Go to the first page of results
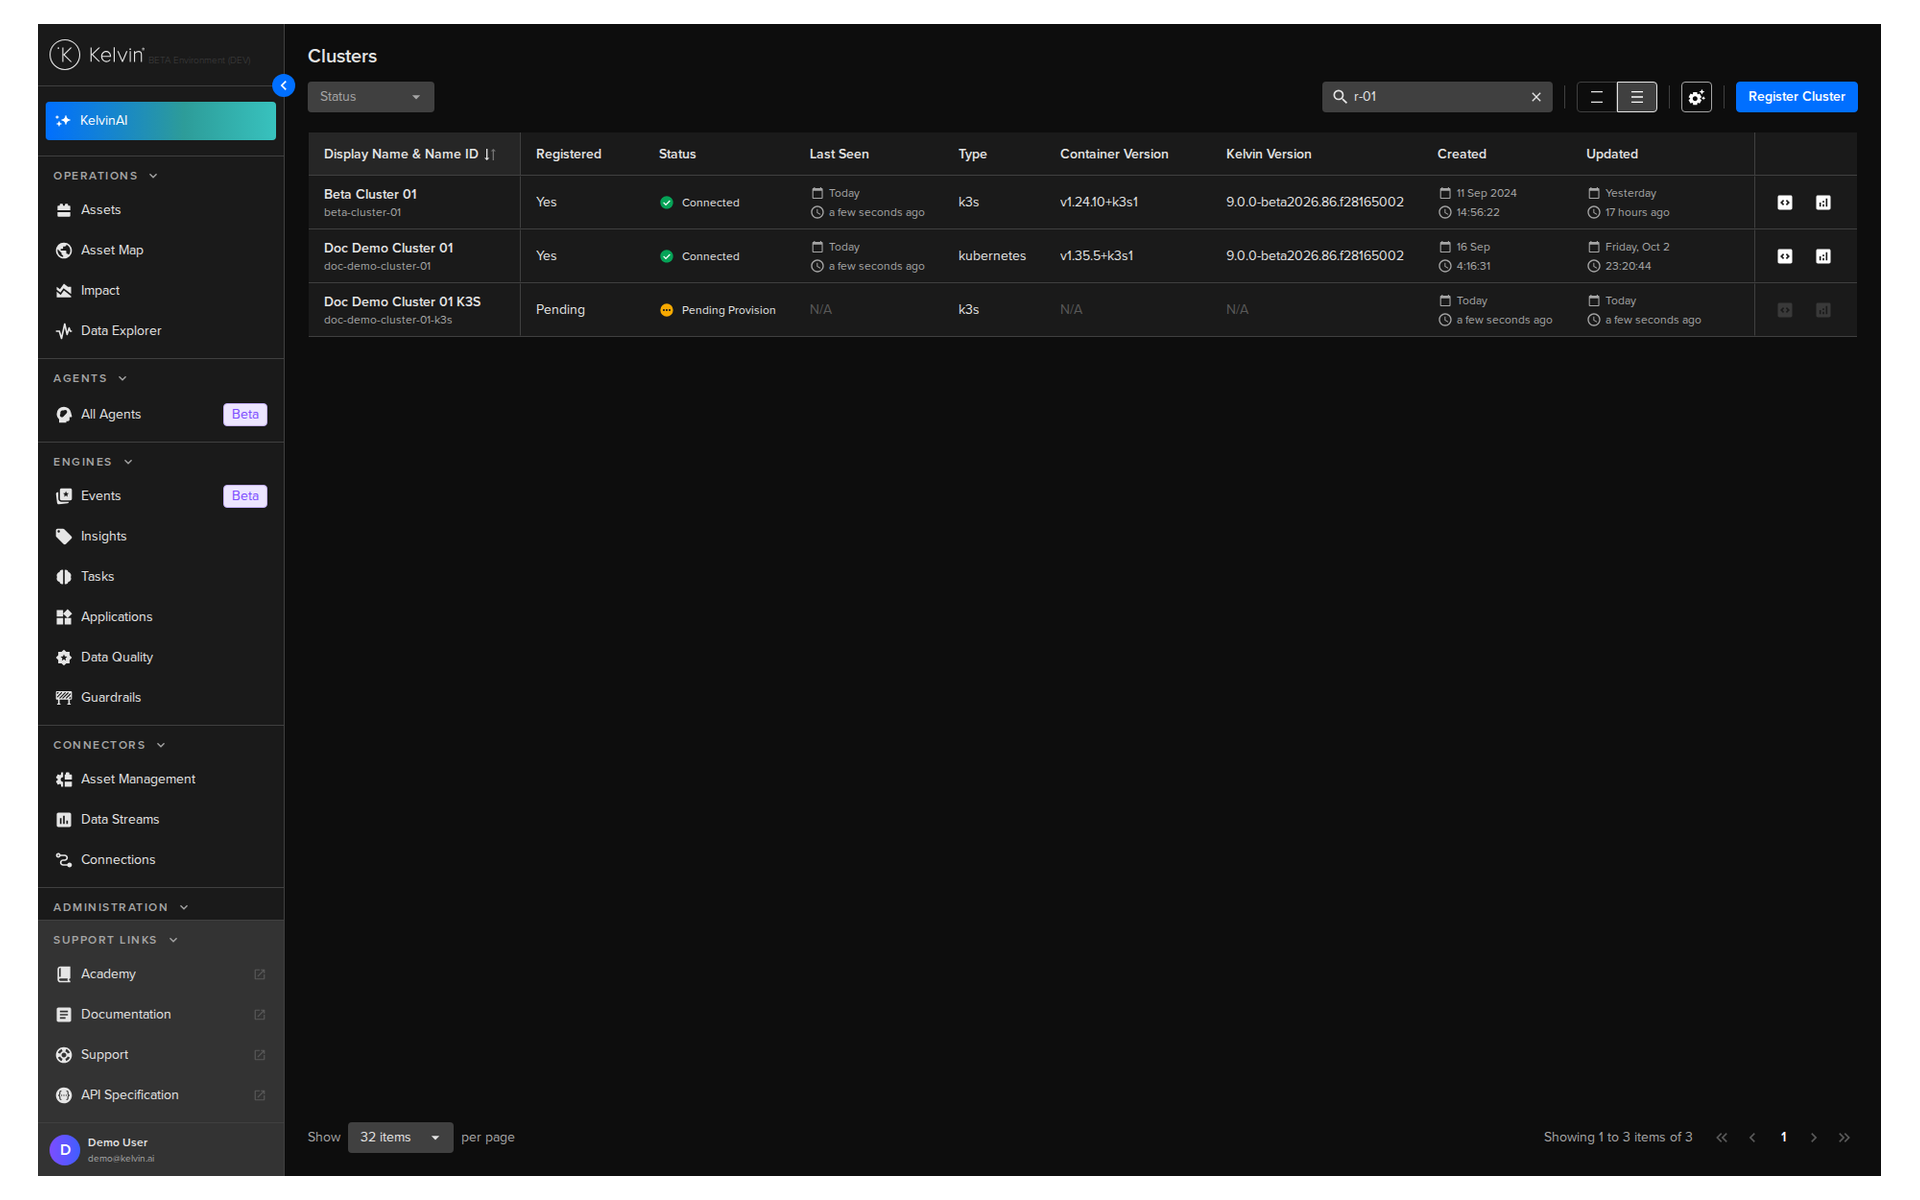Screen dimensions: 1920x1200 tap(1722, 1138)
